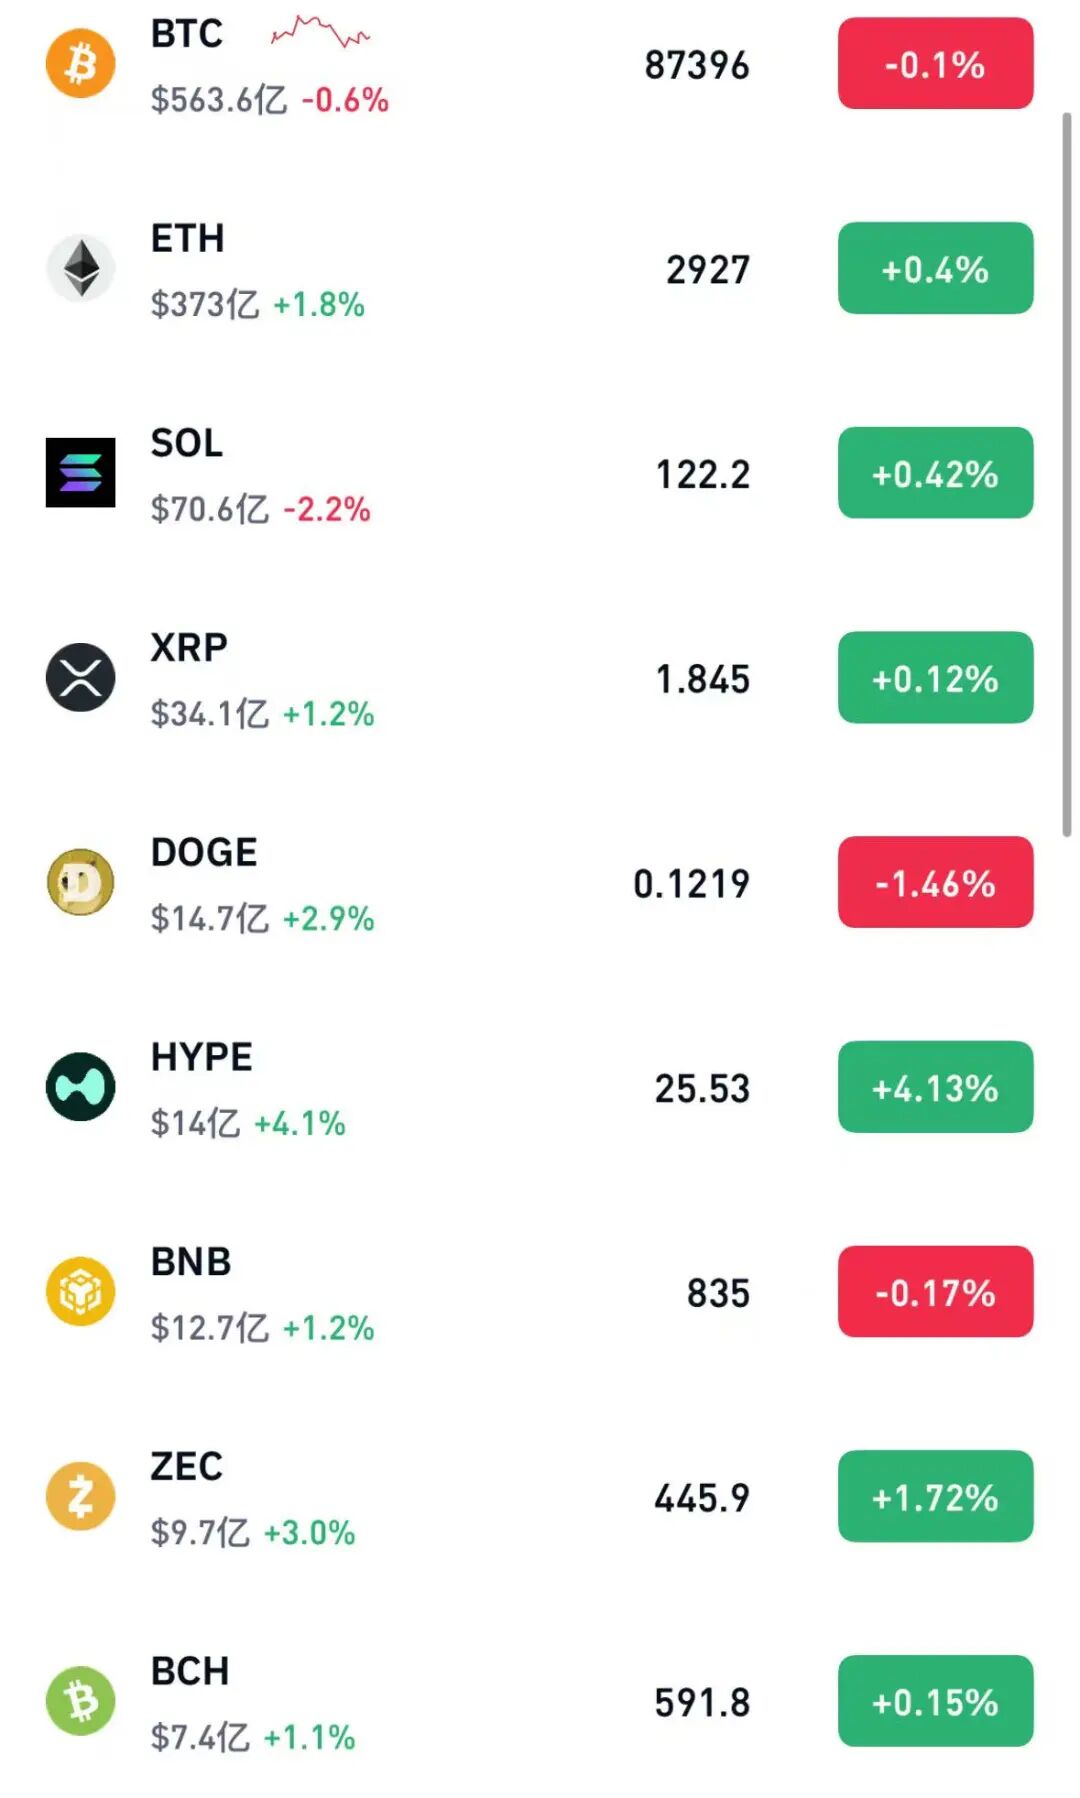Tap the Solana SOL logo icon

coord(81,473)
